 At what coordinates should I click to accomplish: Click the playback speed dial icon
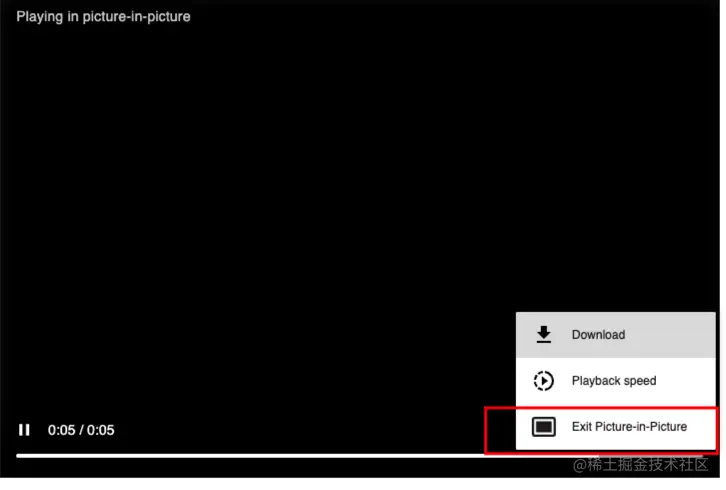[x=544, y=381]
